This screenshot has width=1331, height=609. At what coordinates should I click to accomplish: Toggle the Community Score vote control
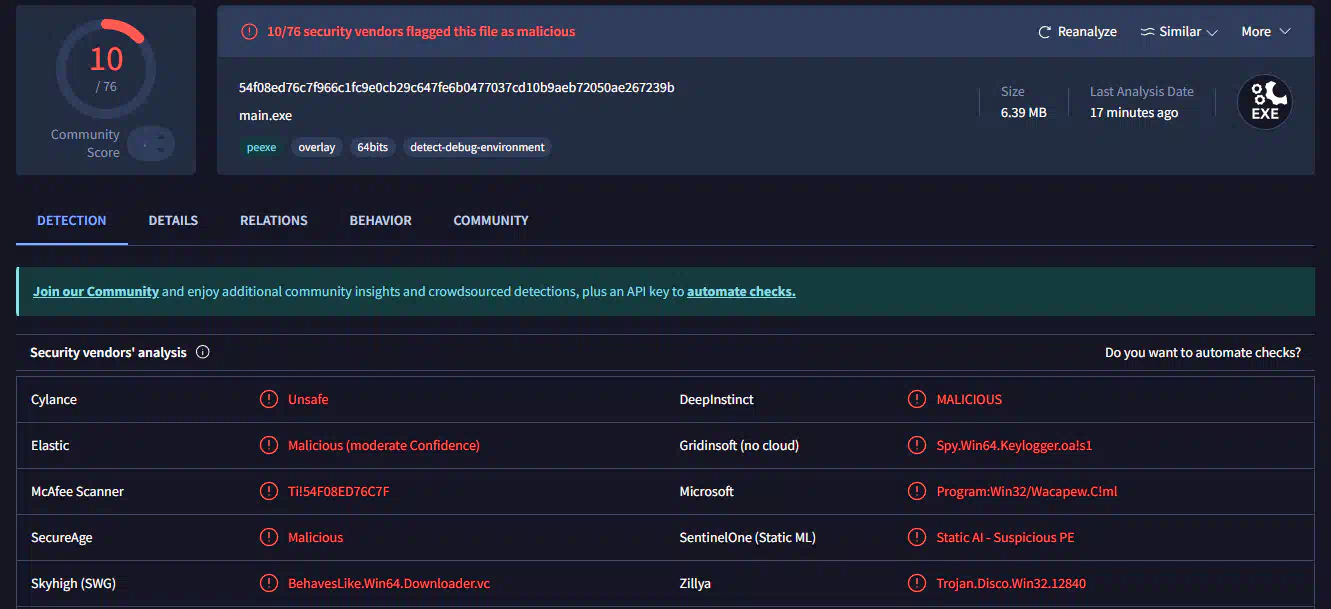pos(151,144)
